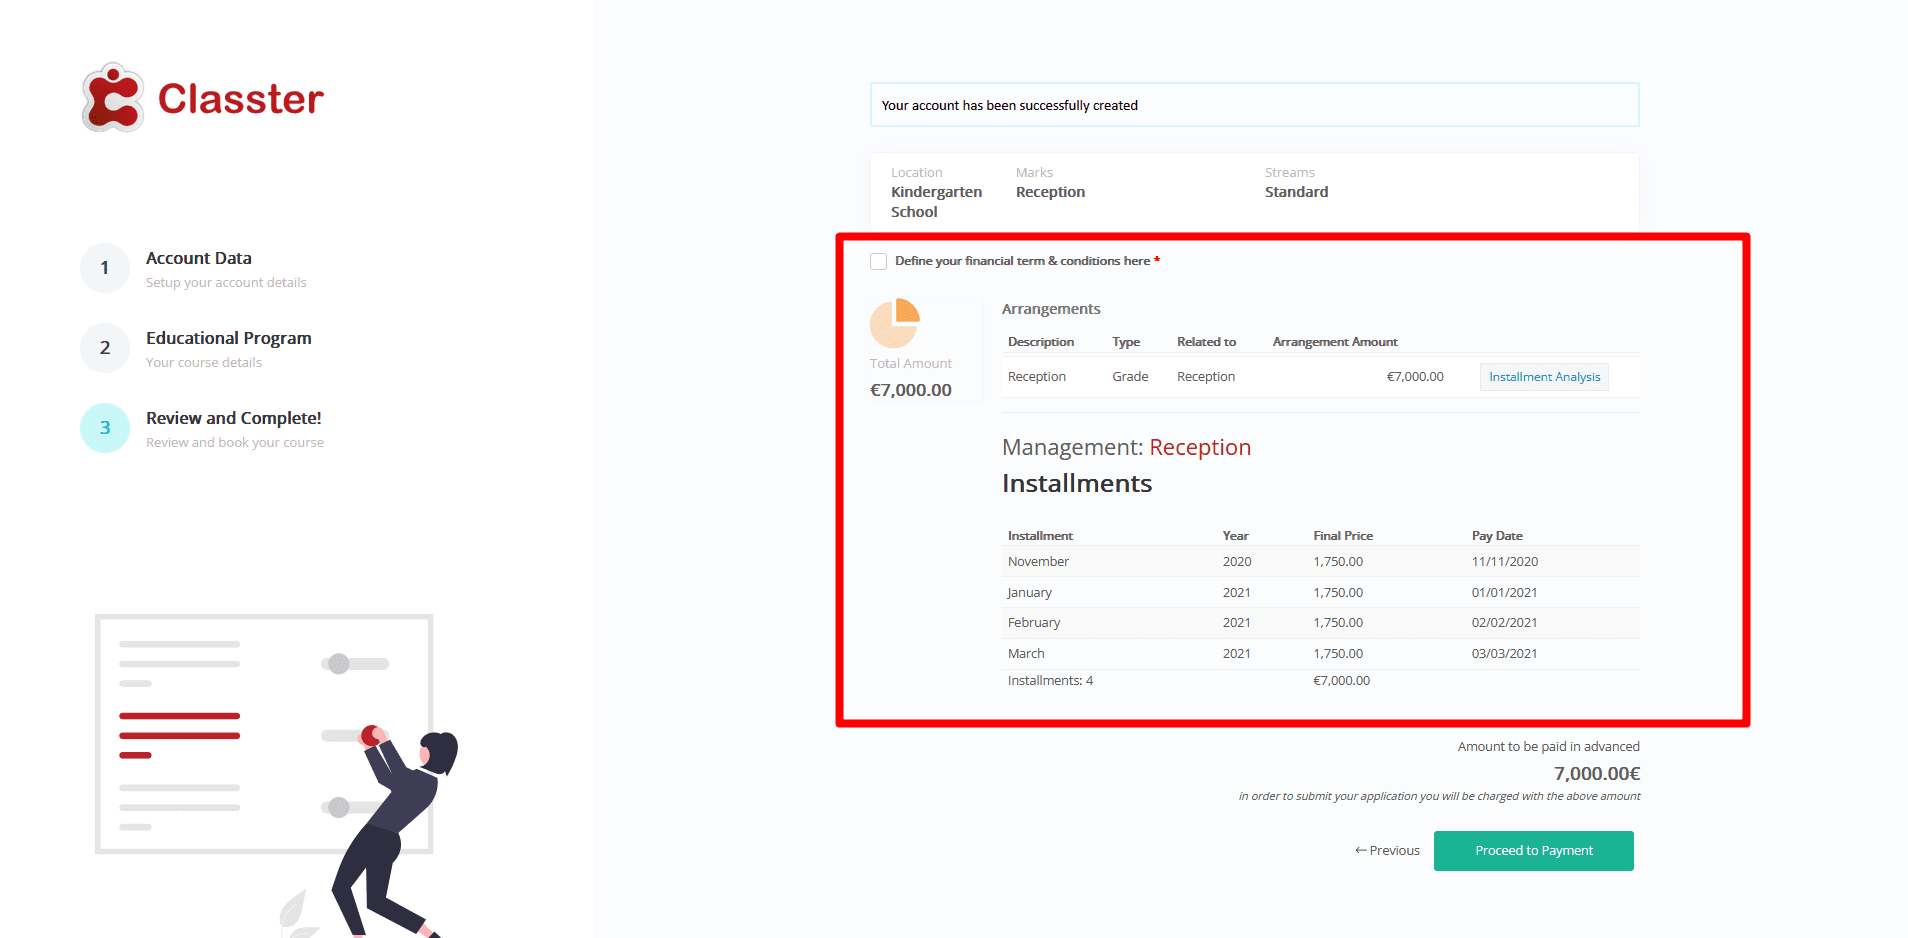Click the Installment column header
Screen dimensions: 1908x938
click(x=1040, y=536)
